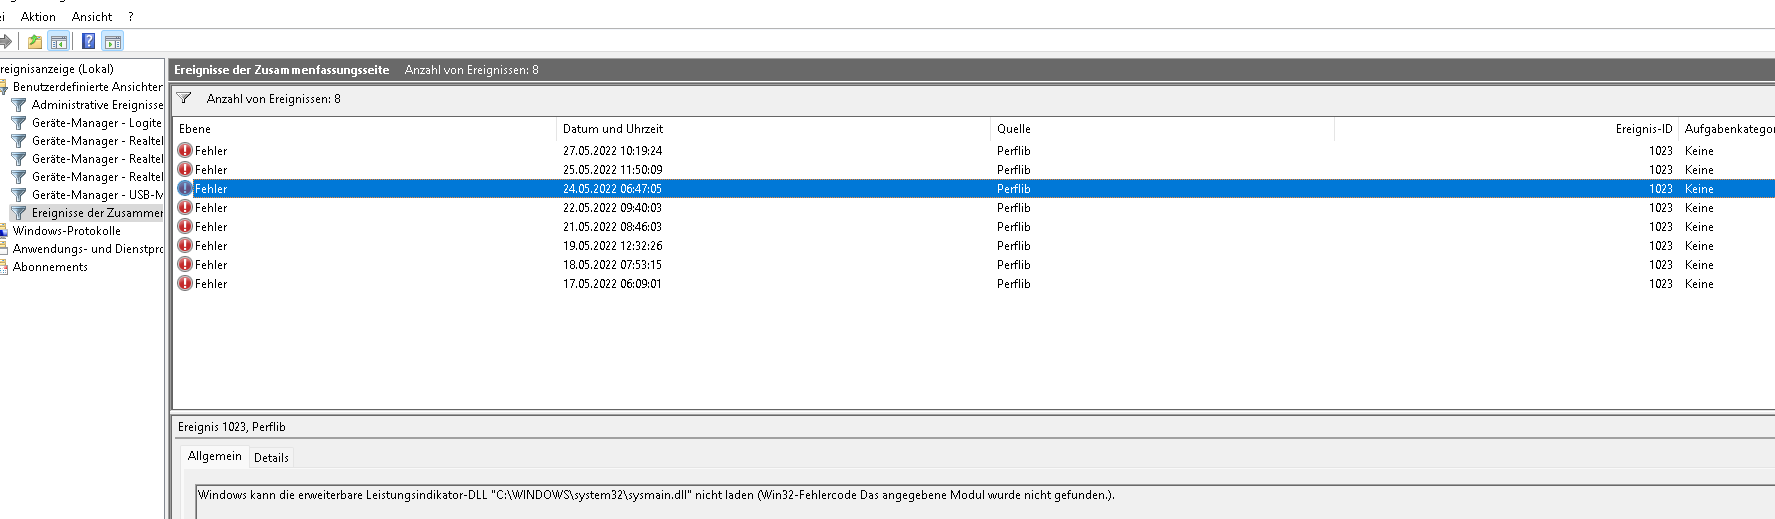Click Fehler level text in the 21.05.2022 row
1775x519 pixels.
click(x=211, y=227)
